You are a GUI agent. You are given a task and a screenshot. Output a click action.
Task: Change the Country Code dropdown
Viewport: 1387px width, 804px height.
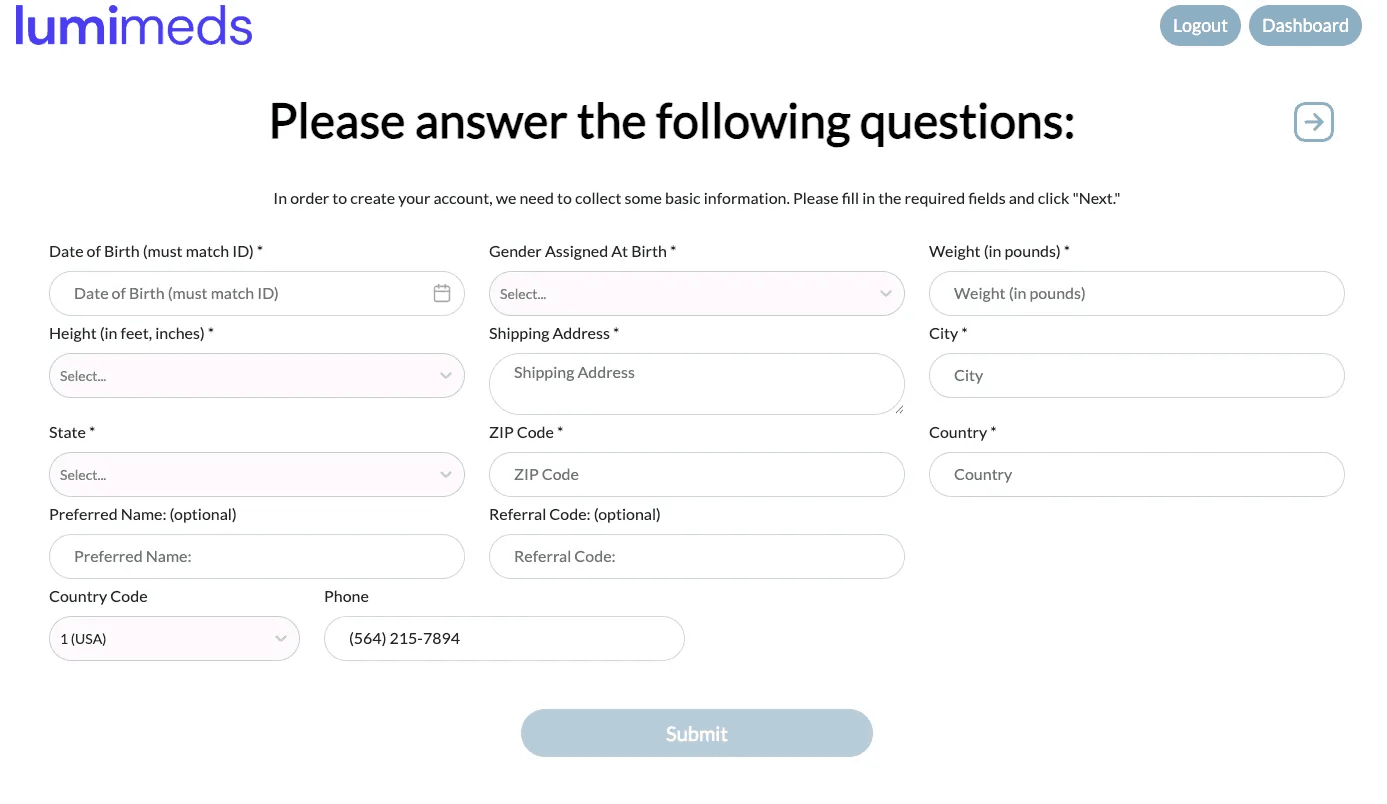174,639
